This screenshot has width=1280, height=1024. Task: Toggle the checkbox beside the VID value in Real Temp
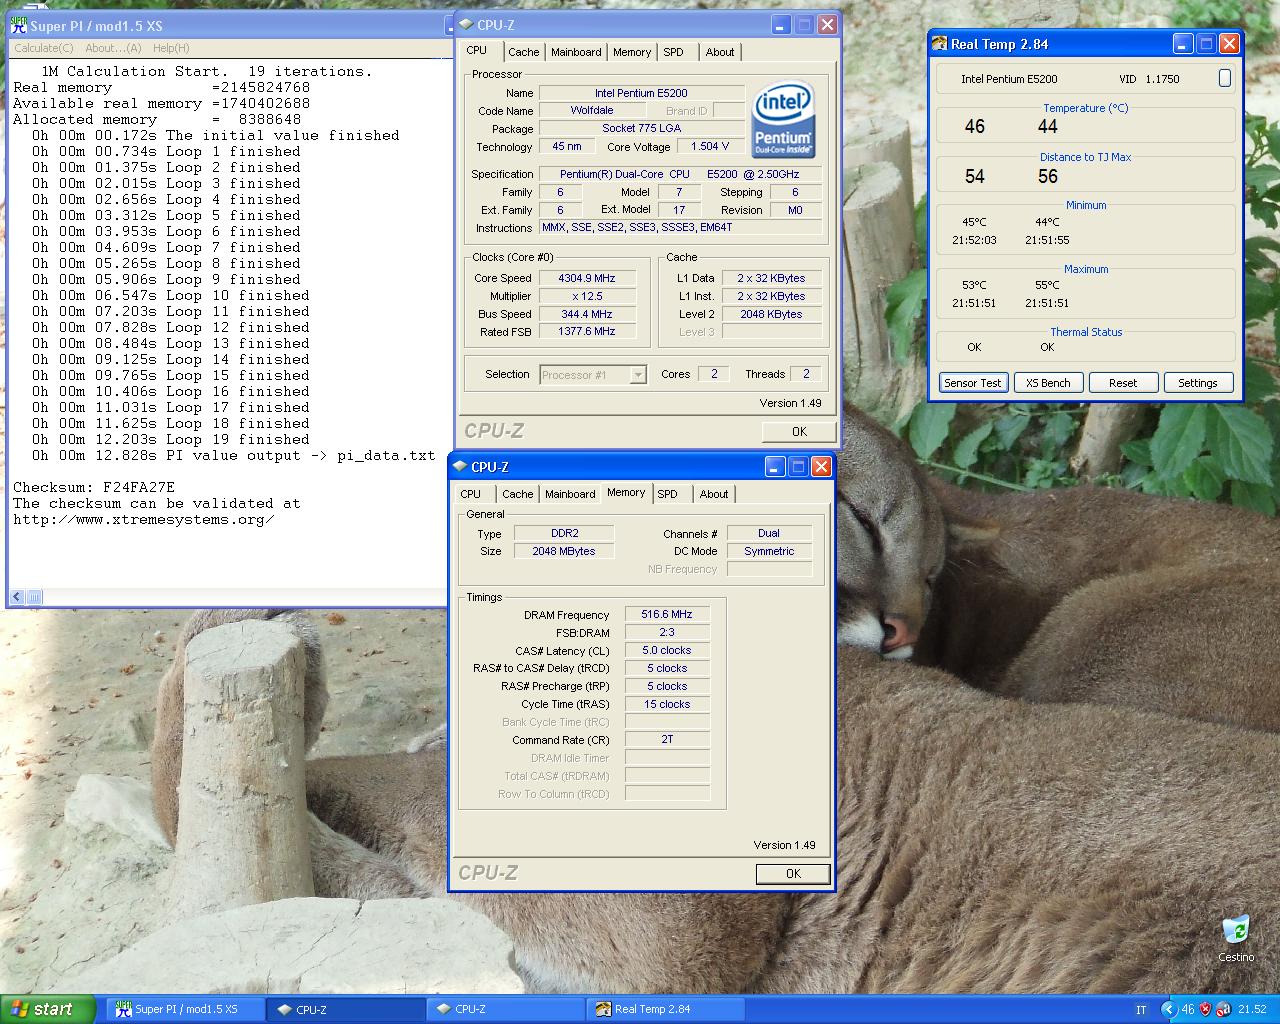(1224, 78)
